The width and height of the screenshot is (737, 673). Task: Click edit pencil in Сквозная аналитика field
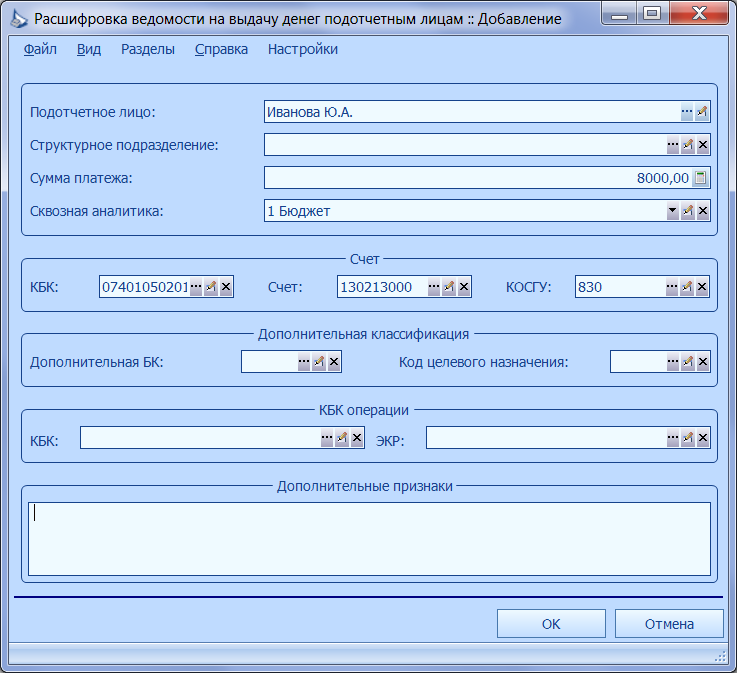(x=688, y=211)
